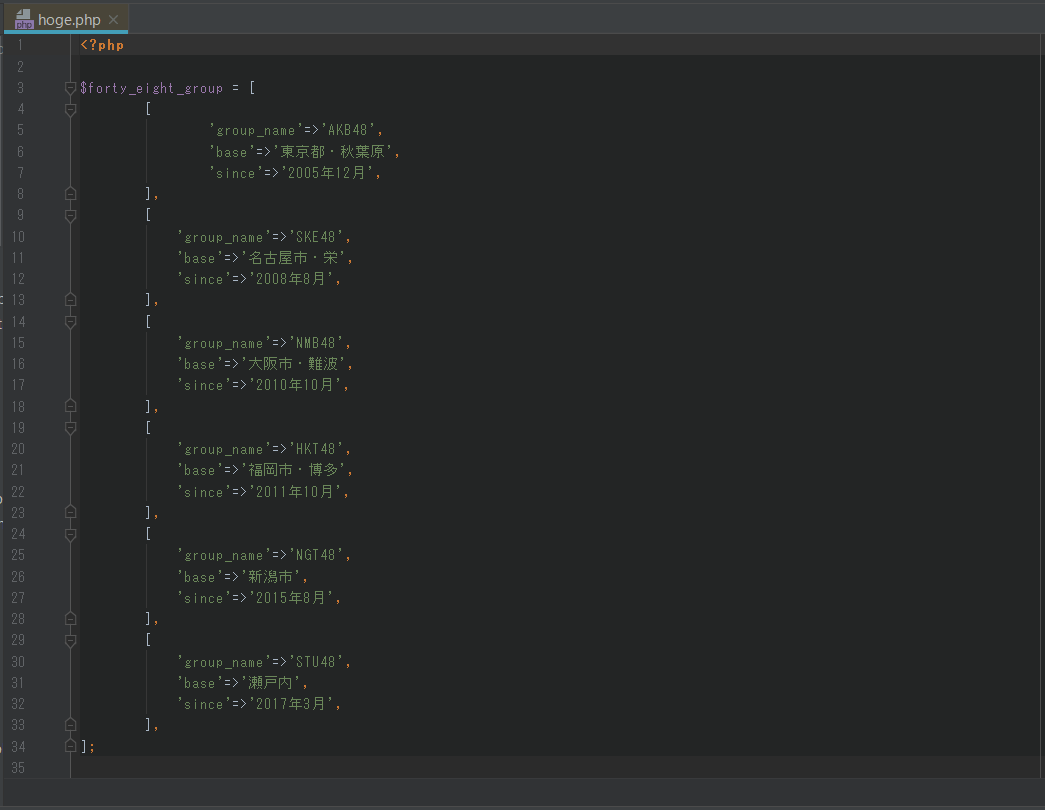The height and width of the screenshot is (810, 1045).
Task: Click the 'group_name' key on line 5
Action: click(256, 130)
